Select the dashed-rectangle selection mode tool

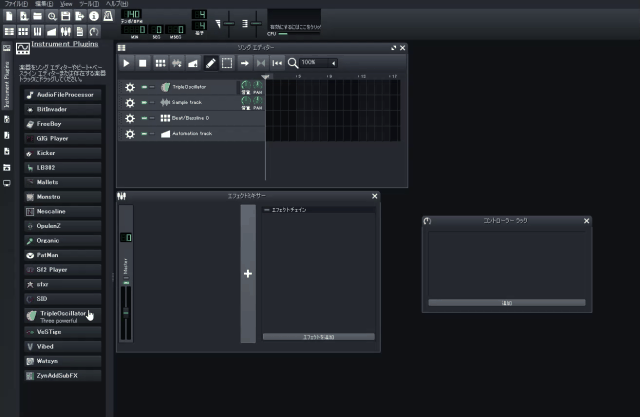pyautogui.click(x=227, y=63)
